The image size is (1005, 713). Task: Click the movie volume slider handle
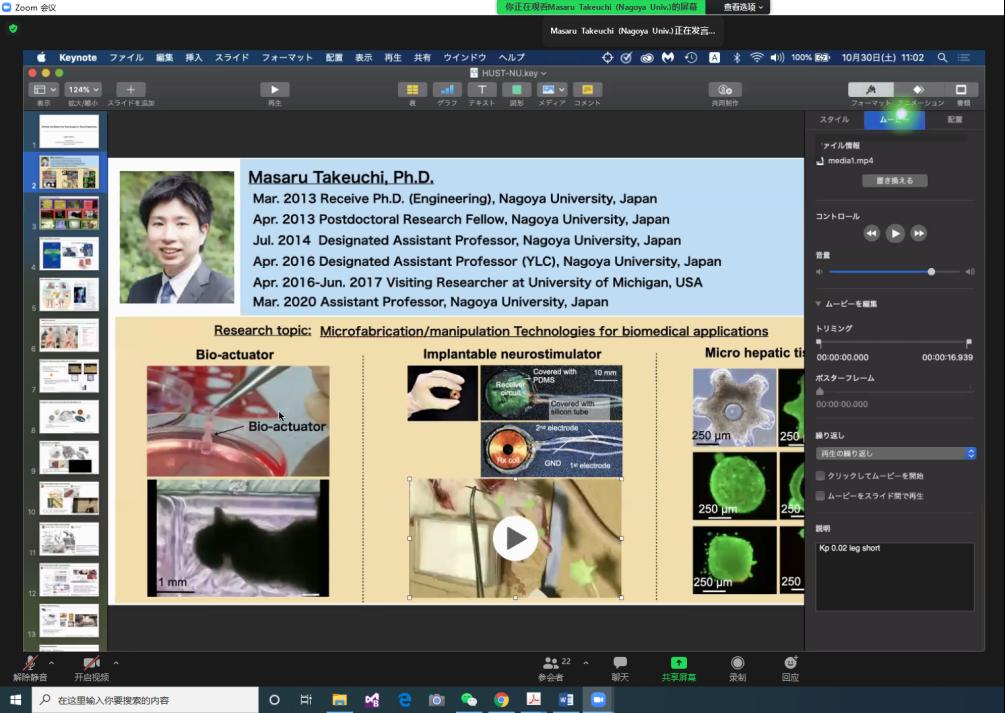[931, 272]
